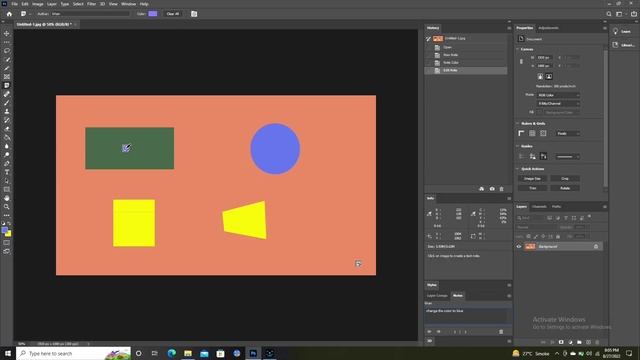Select the Pen tool
The image size is (640, 360).
(x=7, y=163)
